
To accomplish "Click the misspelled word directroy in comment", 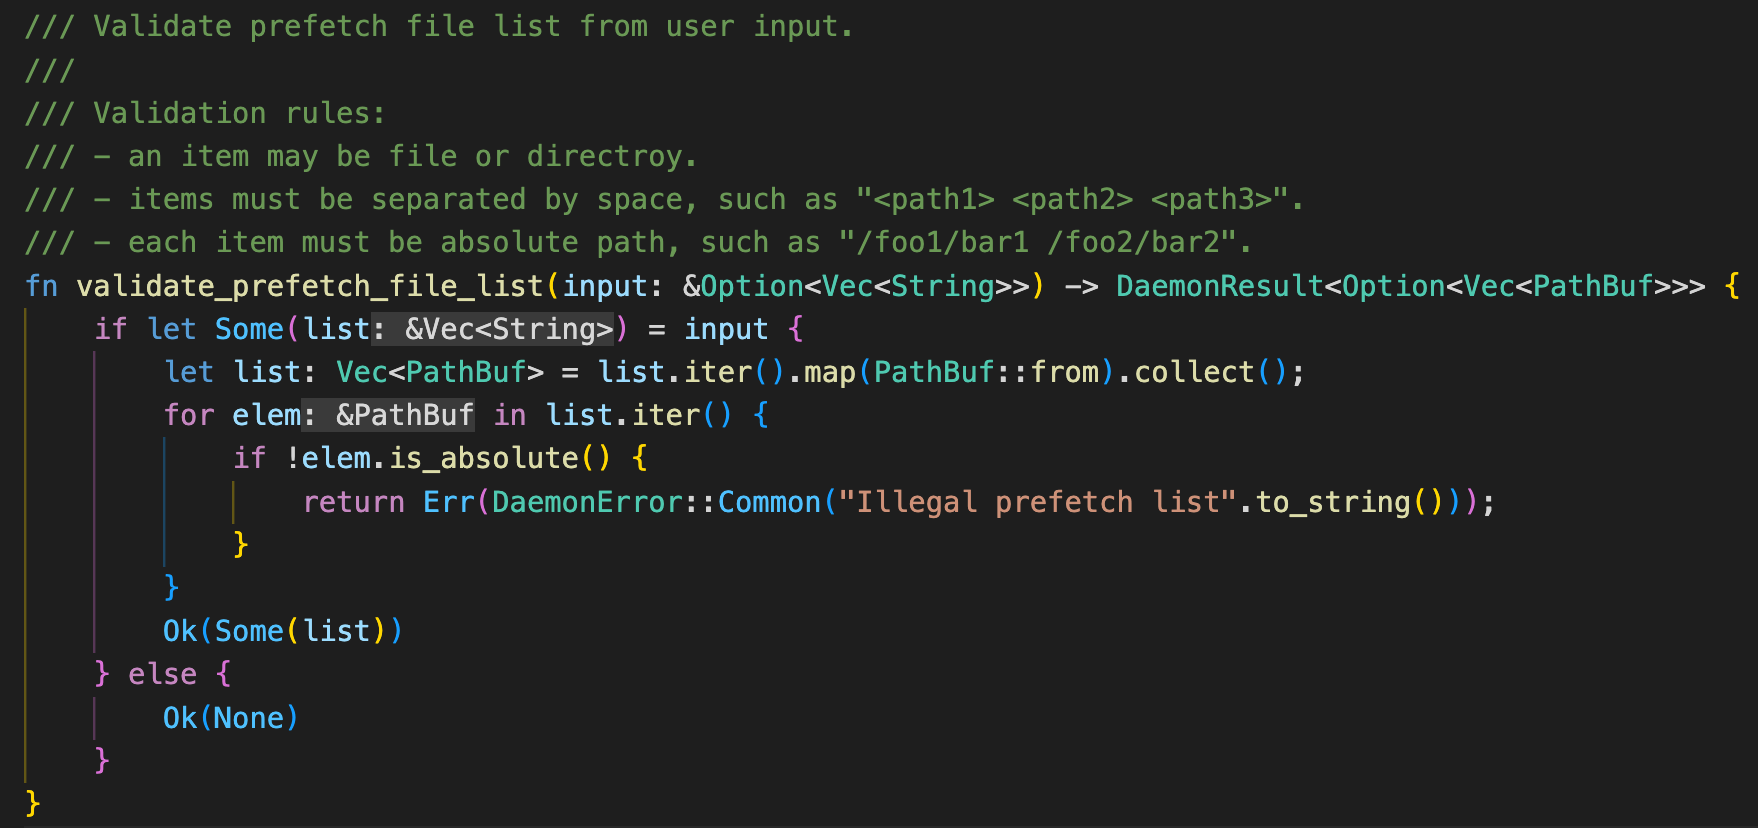I will 605,156.
